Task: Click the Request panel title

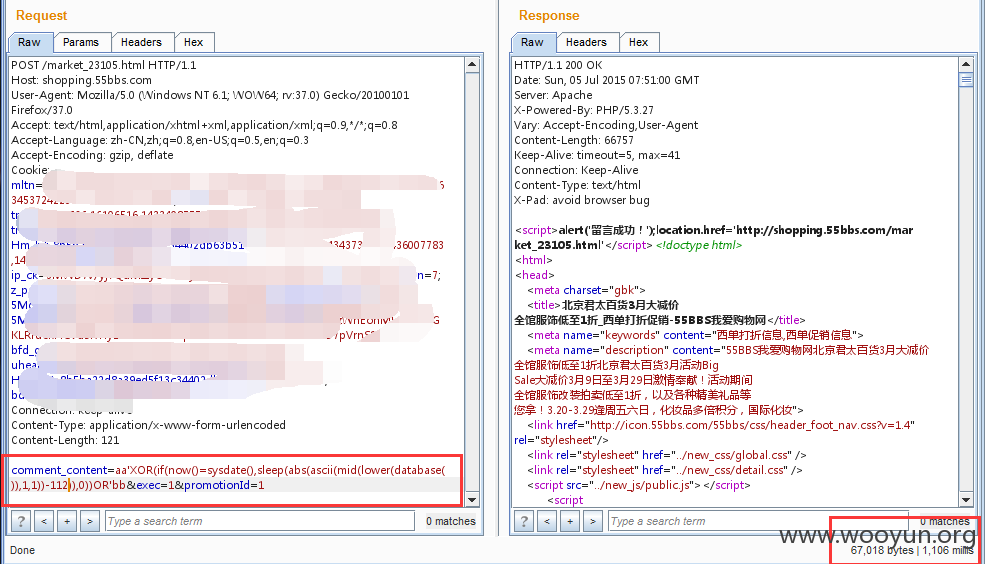Action: (x=41, y=16)
